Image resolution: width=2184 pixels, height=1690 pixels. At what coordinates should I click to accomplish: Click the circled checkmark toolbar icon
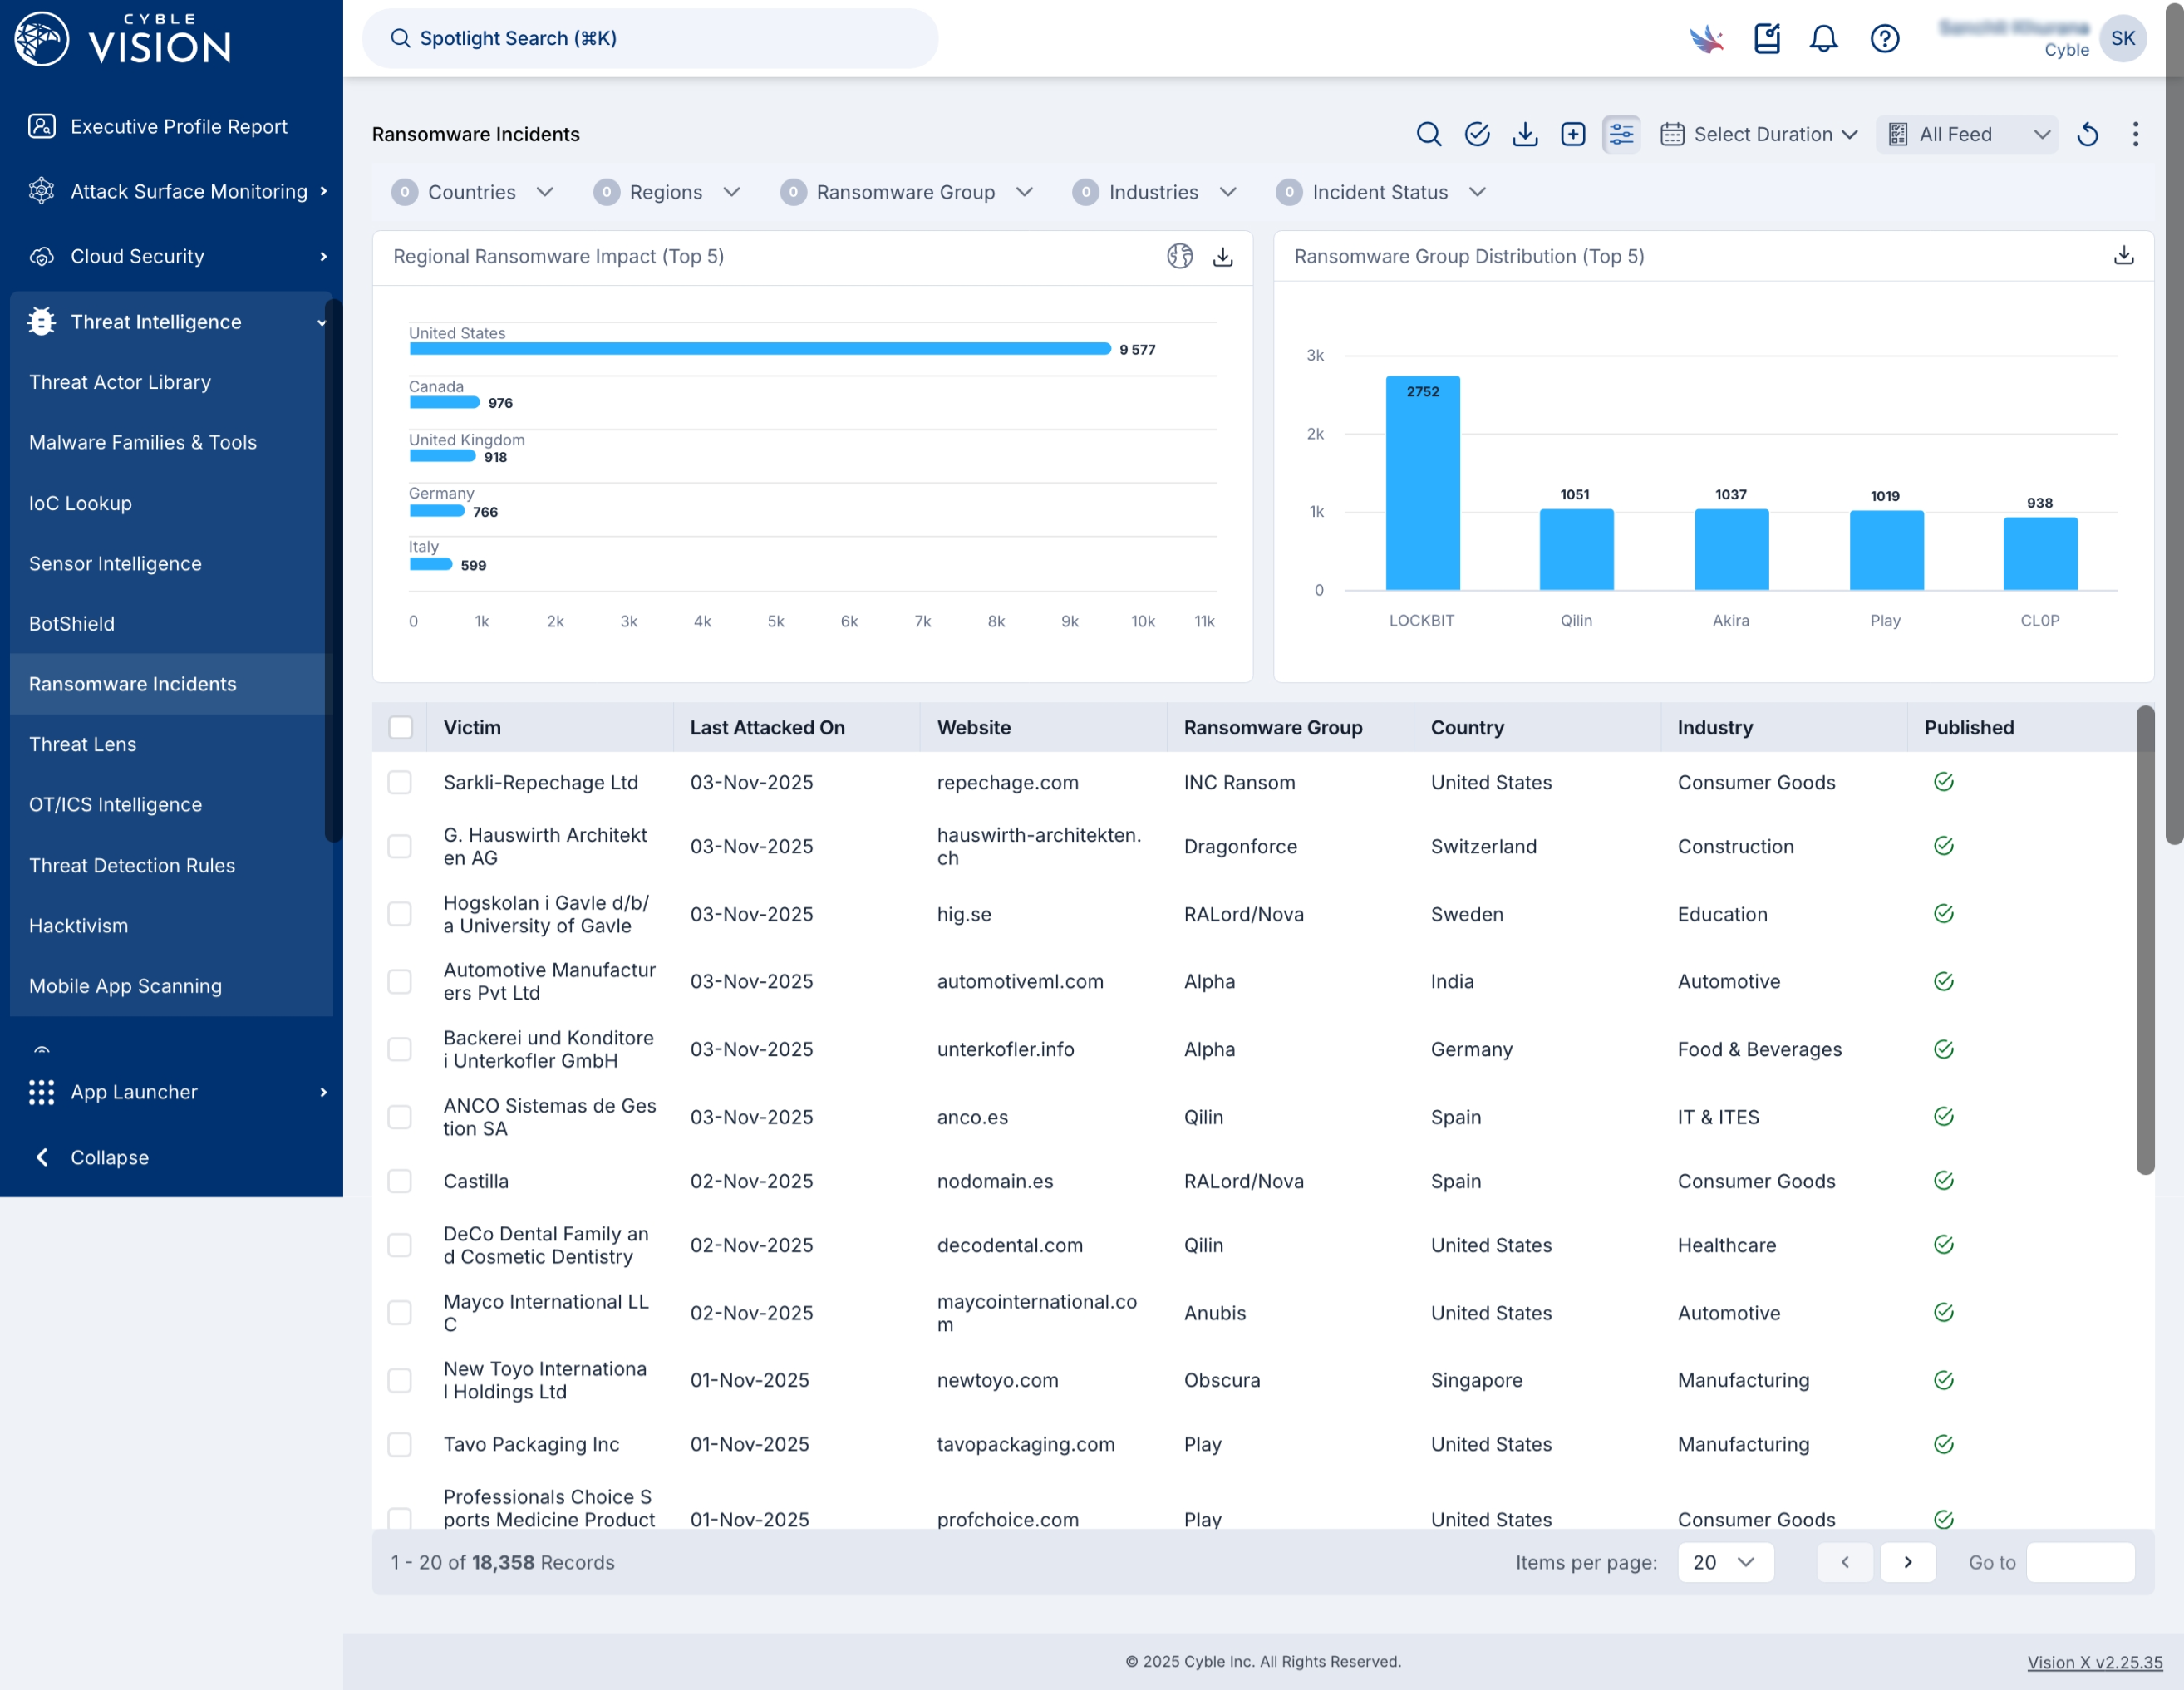1477,134
